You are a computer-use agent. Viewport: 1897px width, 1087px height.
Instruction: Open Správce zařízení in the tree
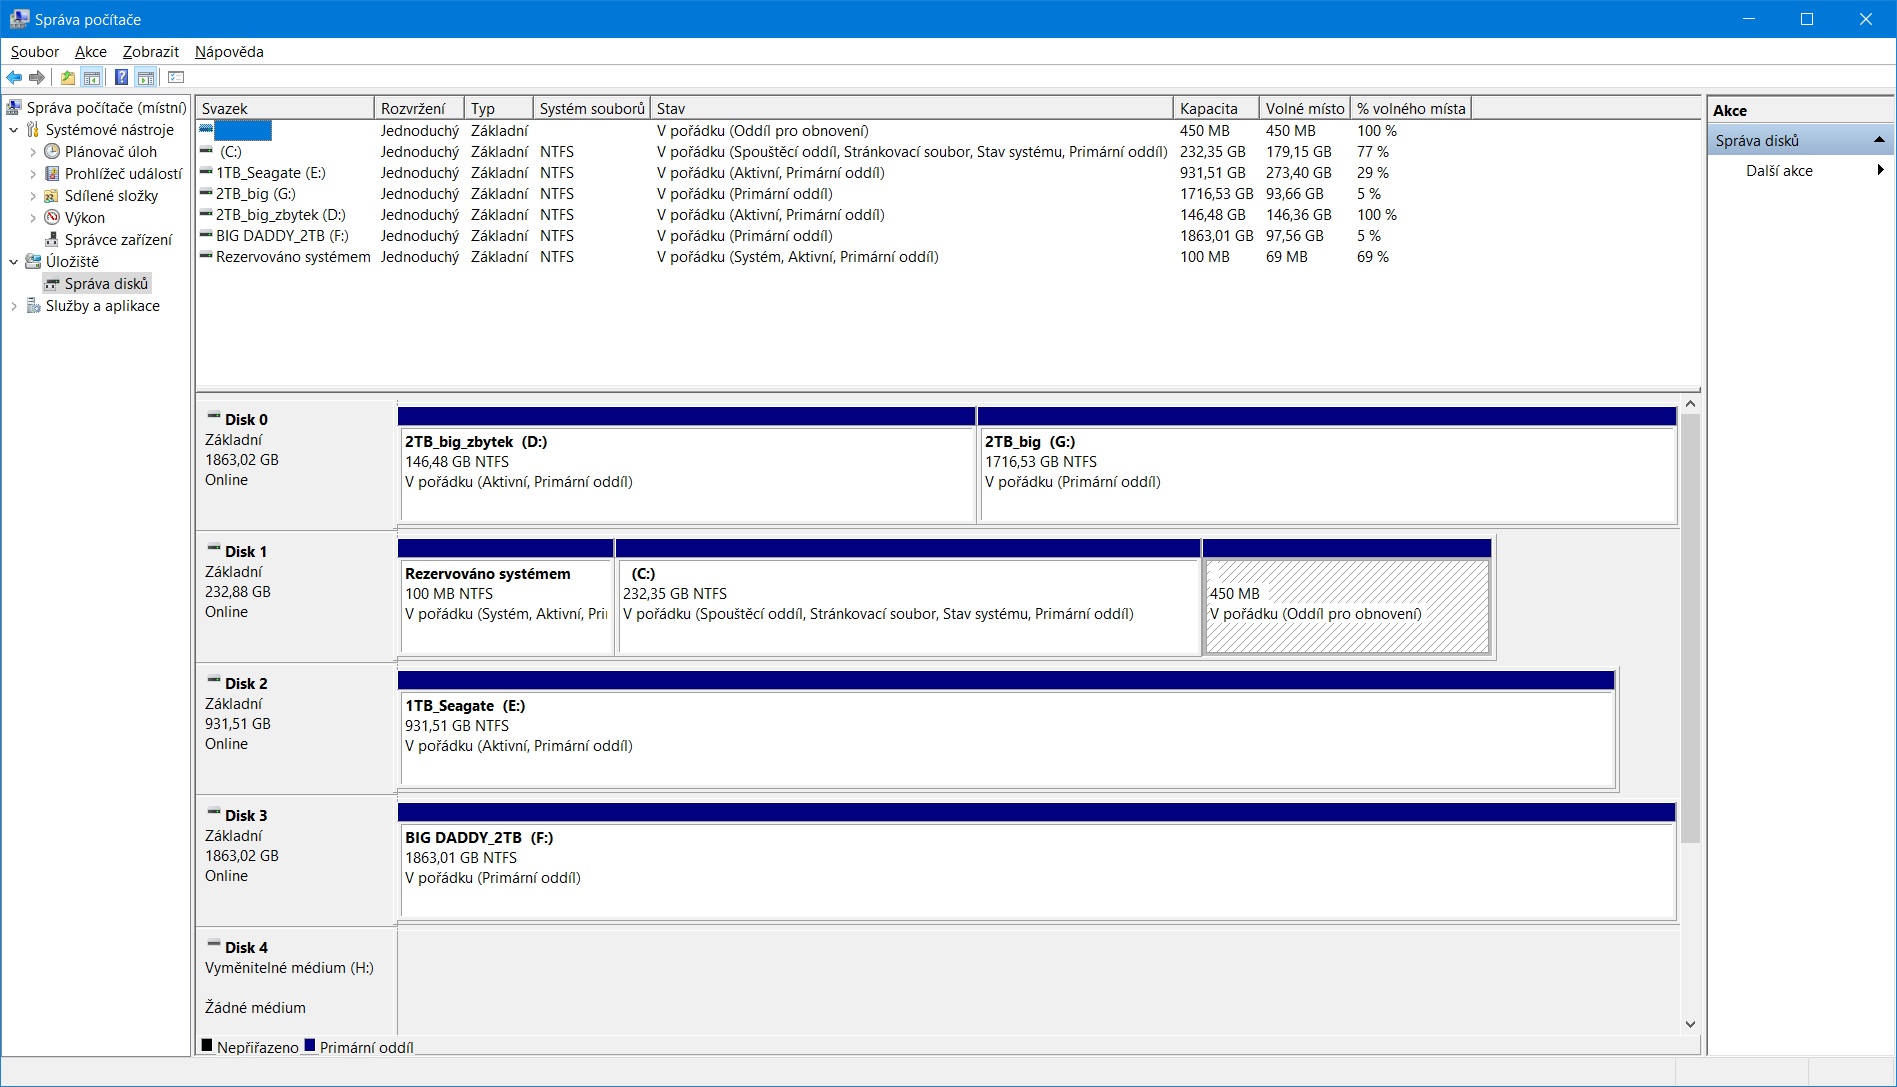[x=118, y=240]
